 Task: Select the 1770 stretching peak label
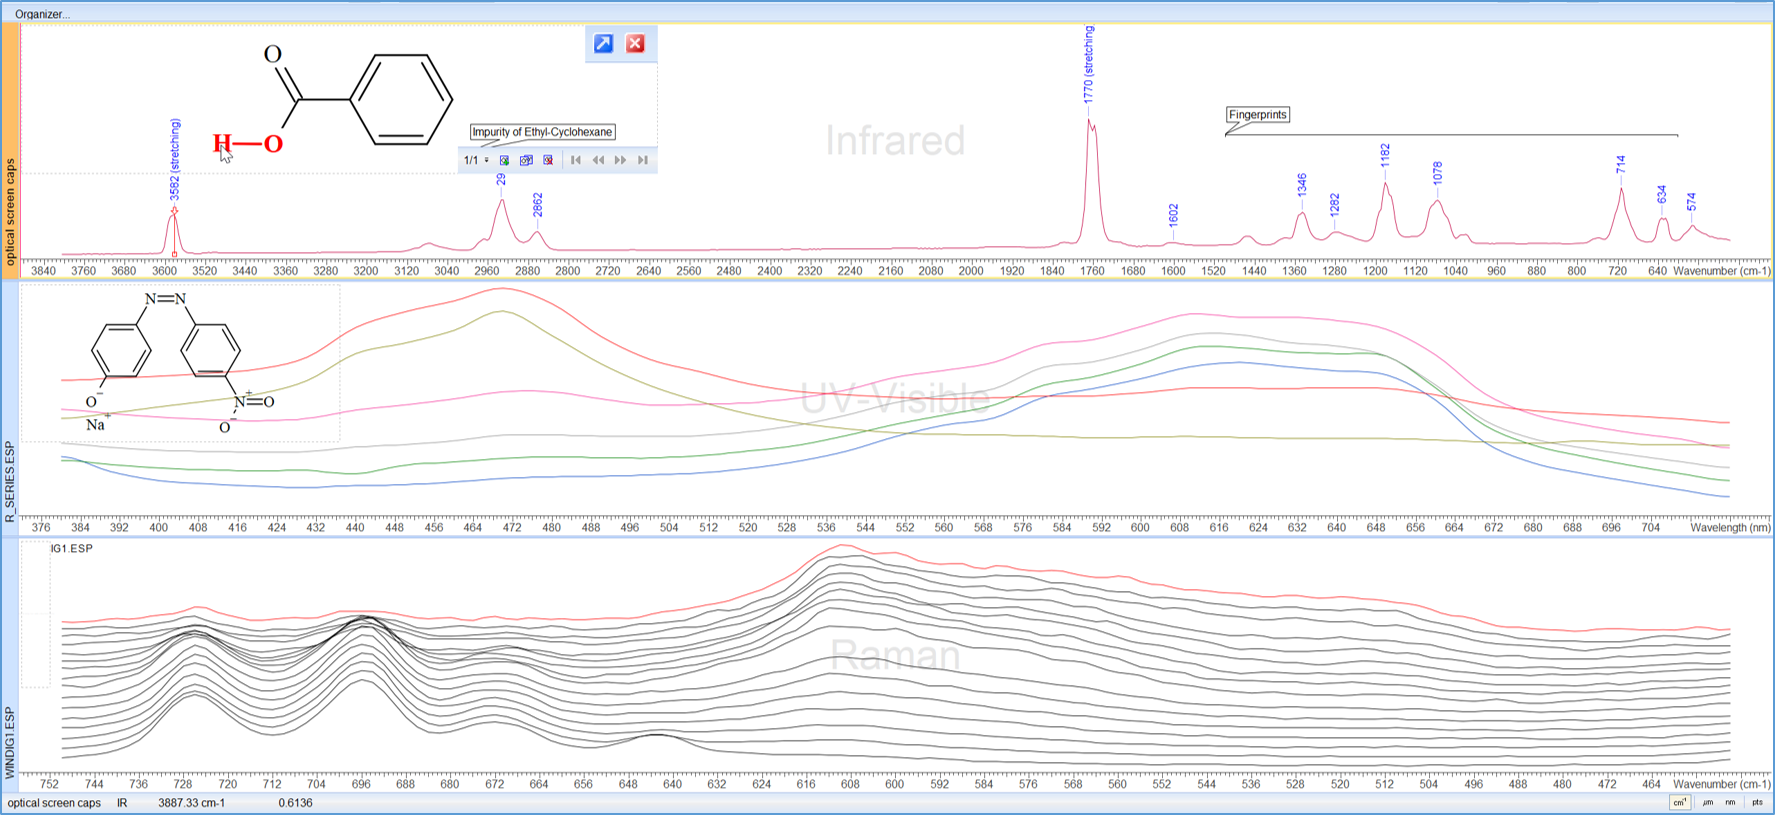tap(1089, 65)
